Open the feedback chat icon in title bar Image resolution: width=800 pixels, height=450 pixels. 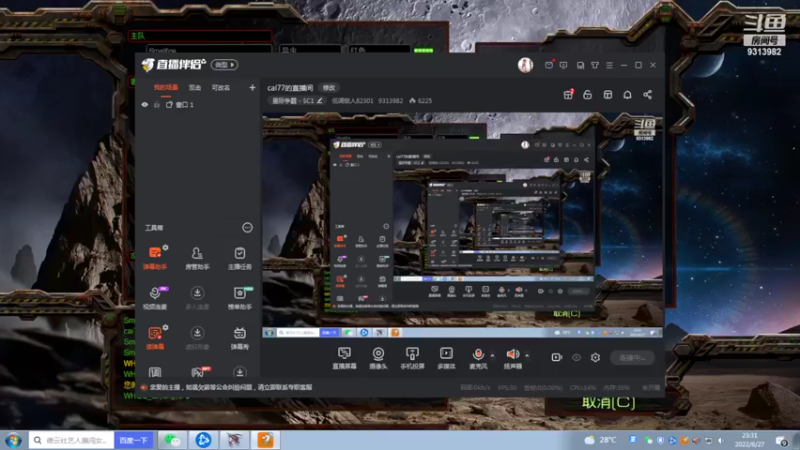pos(564,65)
